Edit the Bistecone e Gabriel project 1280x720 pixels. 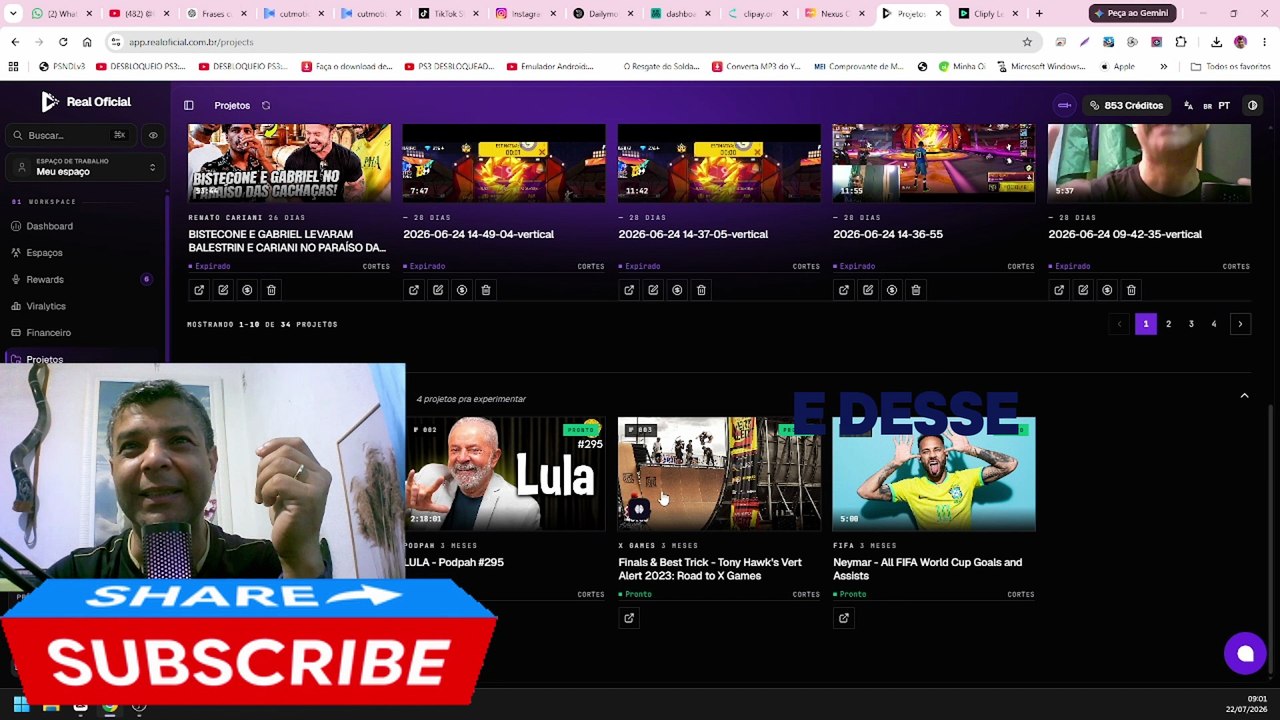click(223, 290)
